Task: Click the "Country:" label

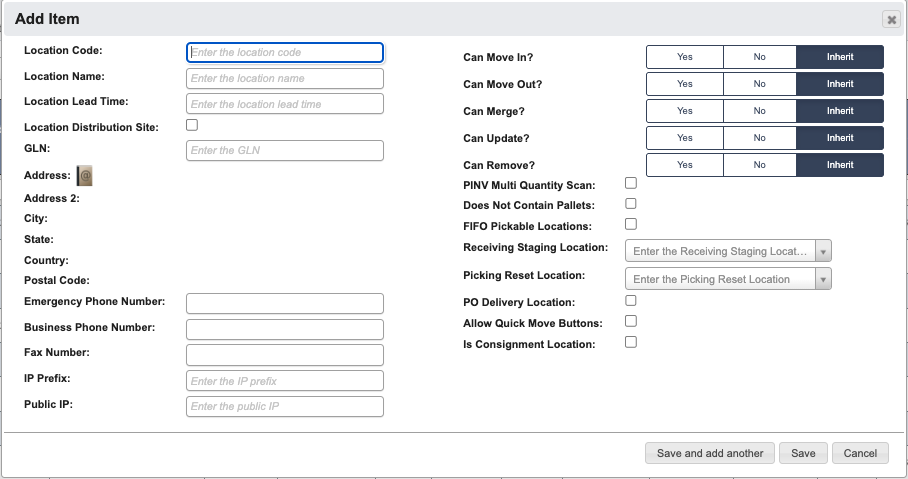Action: [46, 261]
